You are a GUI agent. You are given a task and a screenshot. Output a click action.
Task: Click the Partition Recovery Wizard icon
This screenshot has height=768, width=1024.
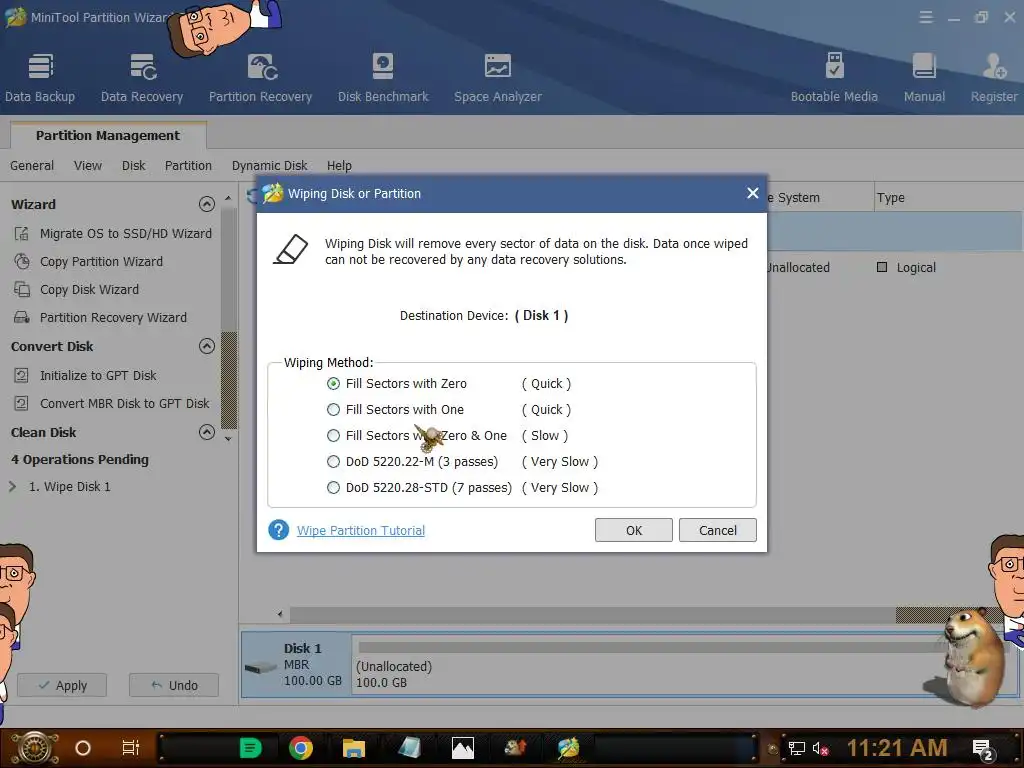[22, 317]
